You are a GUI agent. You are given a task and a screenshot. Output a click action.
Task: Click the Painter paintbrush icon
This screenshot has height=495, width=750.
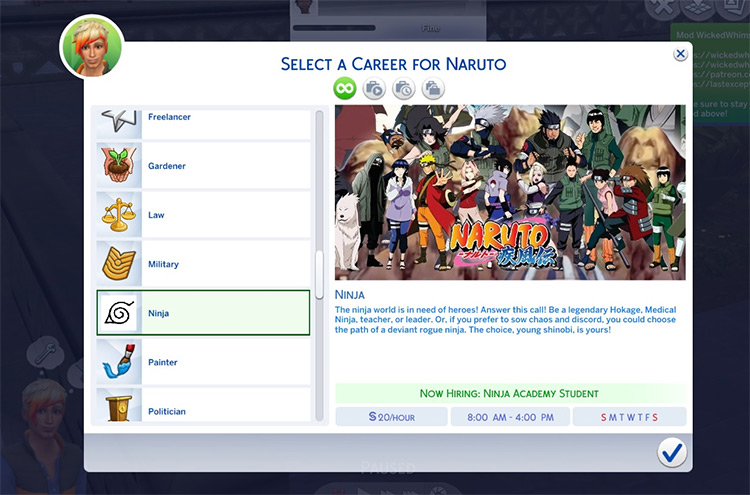tap(119, 362)
